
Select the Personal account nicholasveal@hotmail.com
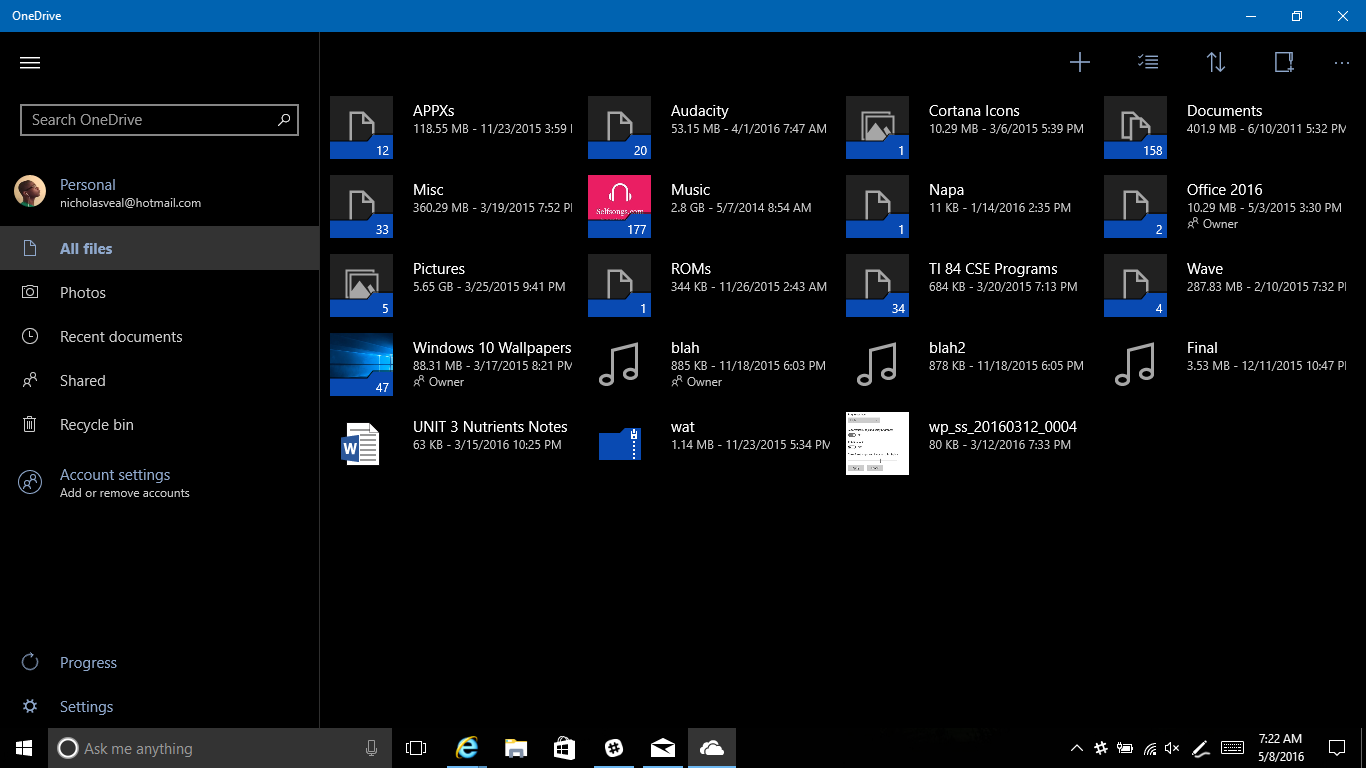tap(160, 192)
